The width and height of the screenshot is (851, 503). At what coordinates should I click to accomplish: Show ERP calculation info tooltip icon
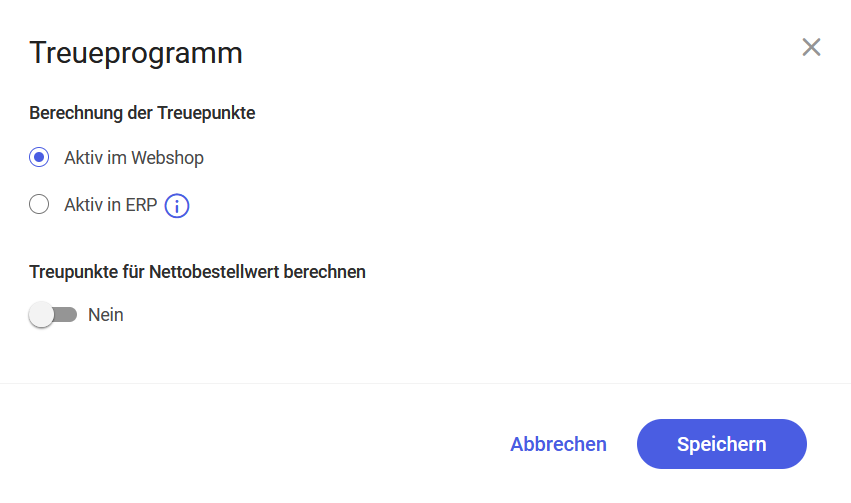pos(177,206)
